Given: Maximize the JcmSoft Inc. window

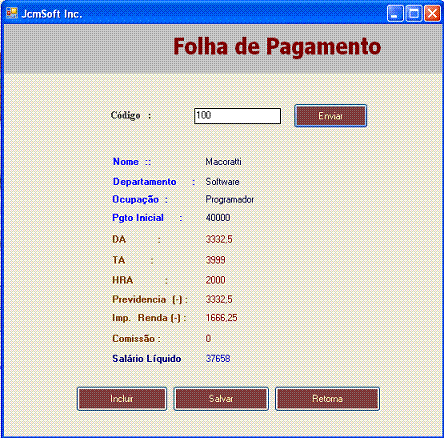Looking at the screenshot, I should coord(414,14).
